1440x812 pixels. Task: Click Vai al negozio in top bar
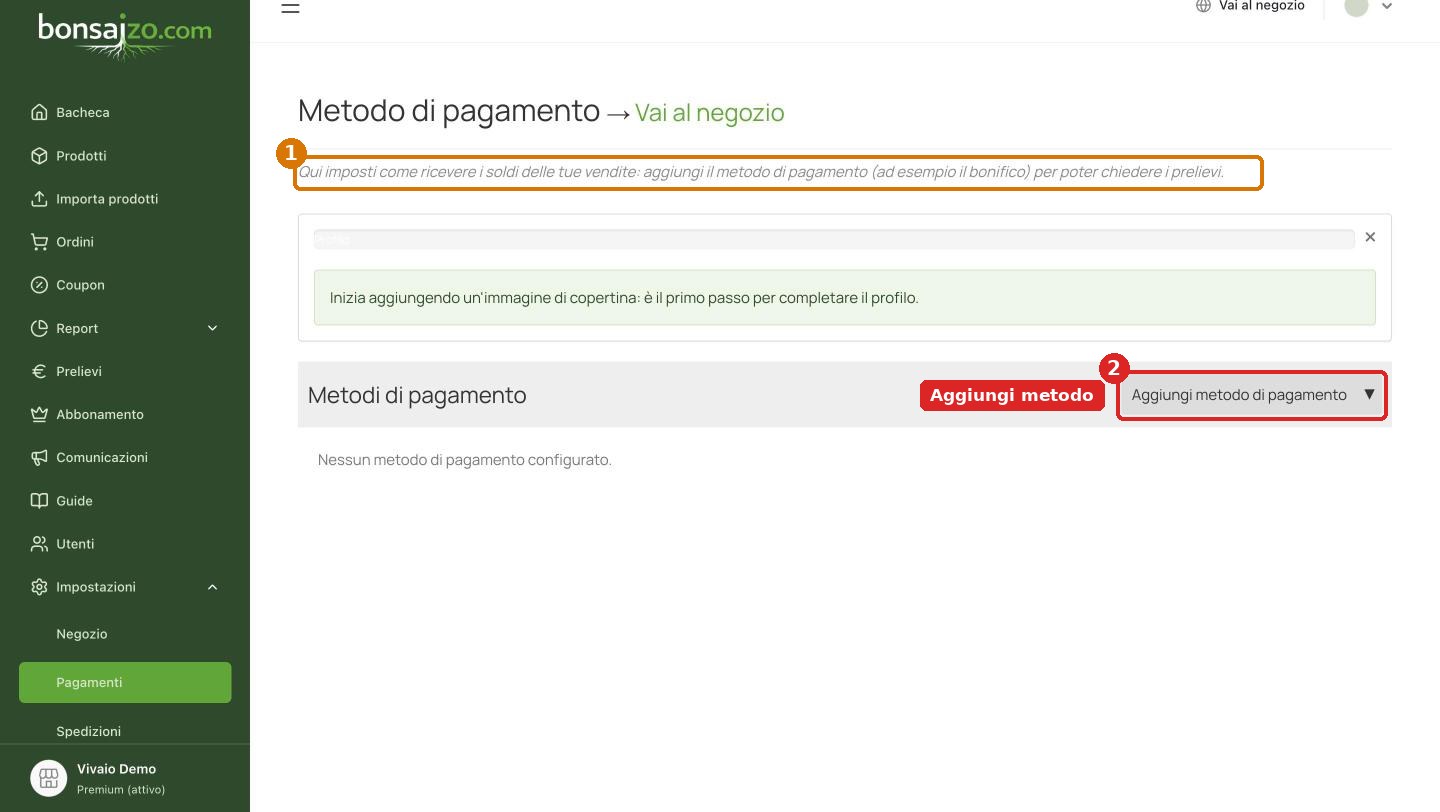tap(1261, 6)
